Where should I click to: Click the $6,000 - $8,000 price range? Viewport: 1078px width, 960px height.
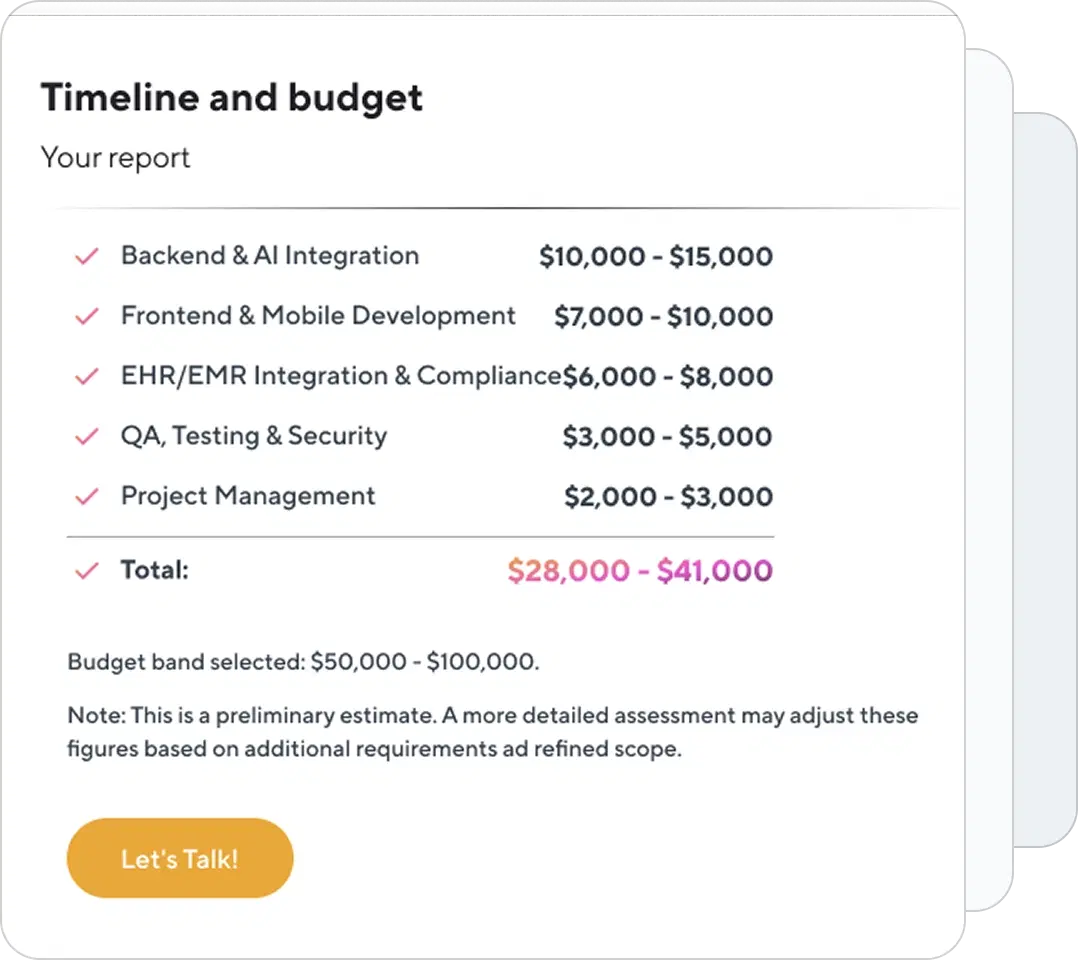pyautogui.click(x=668, y=376)
